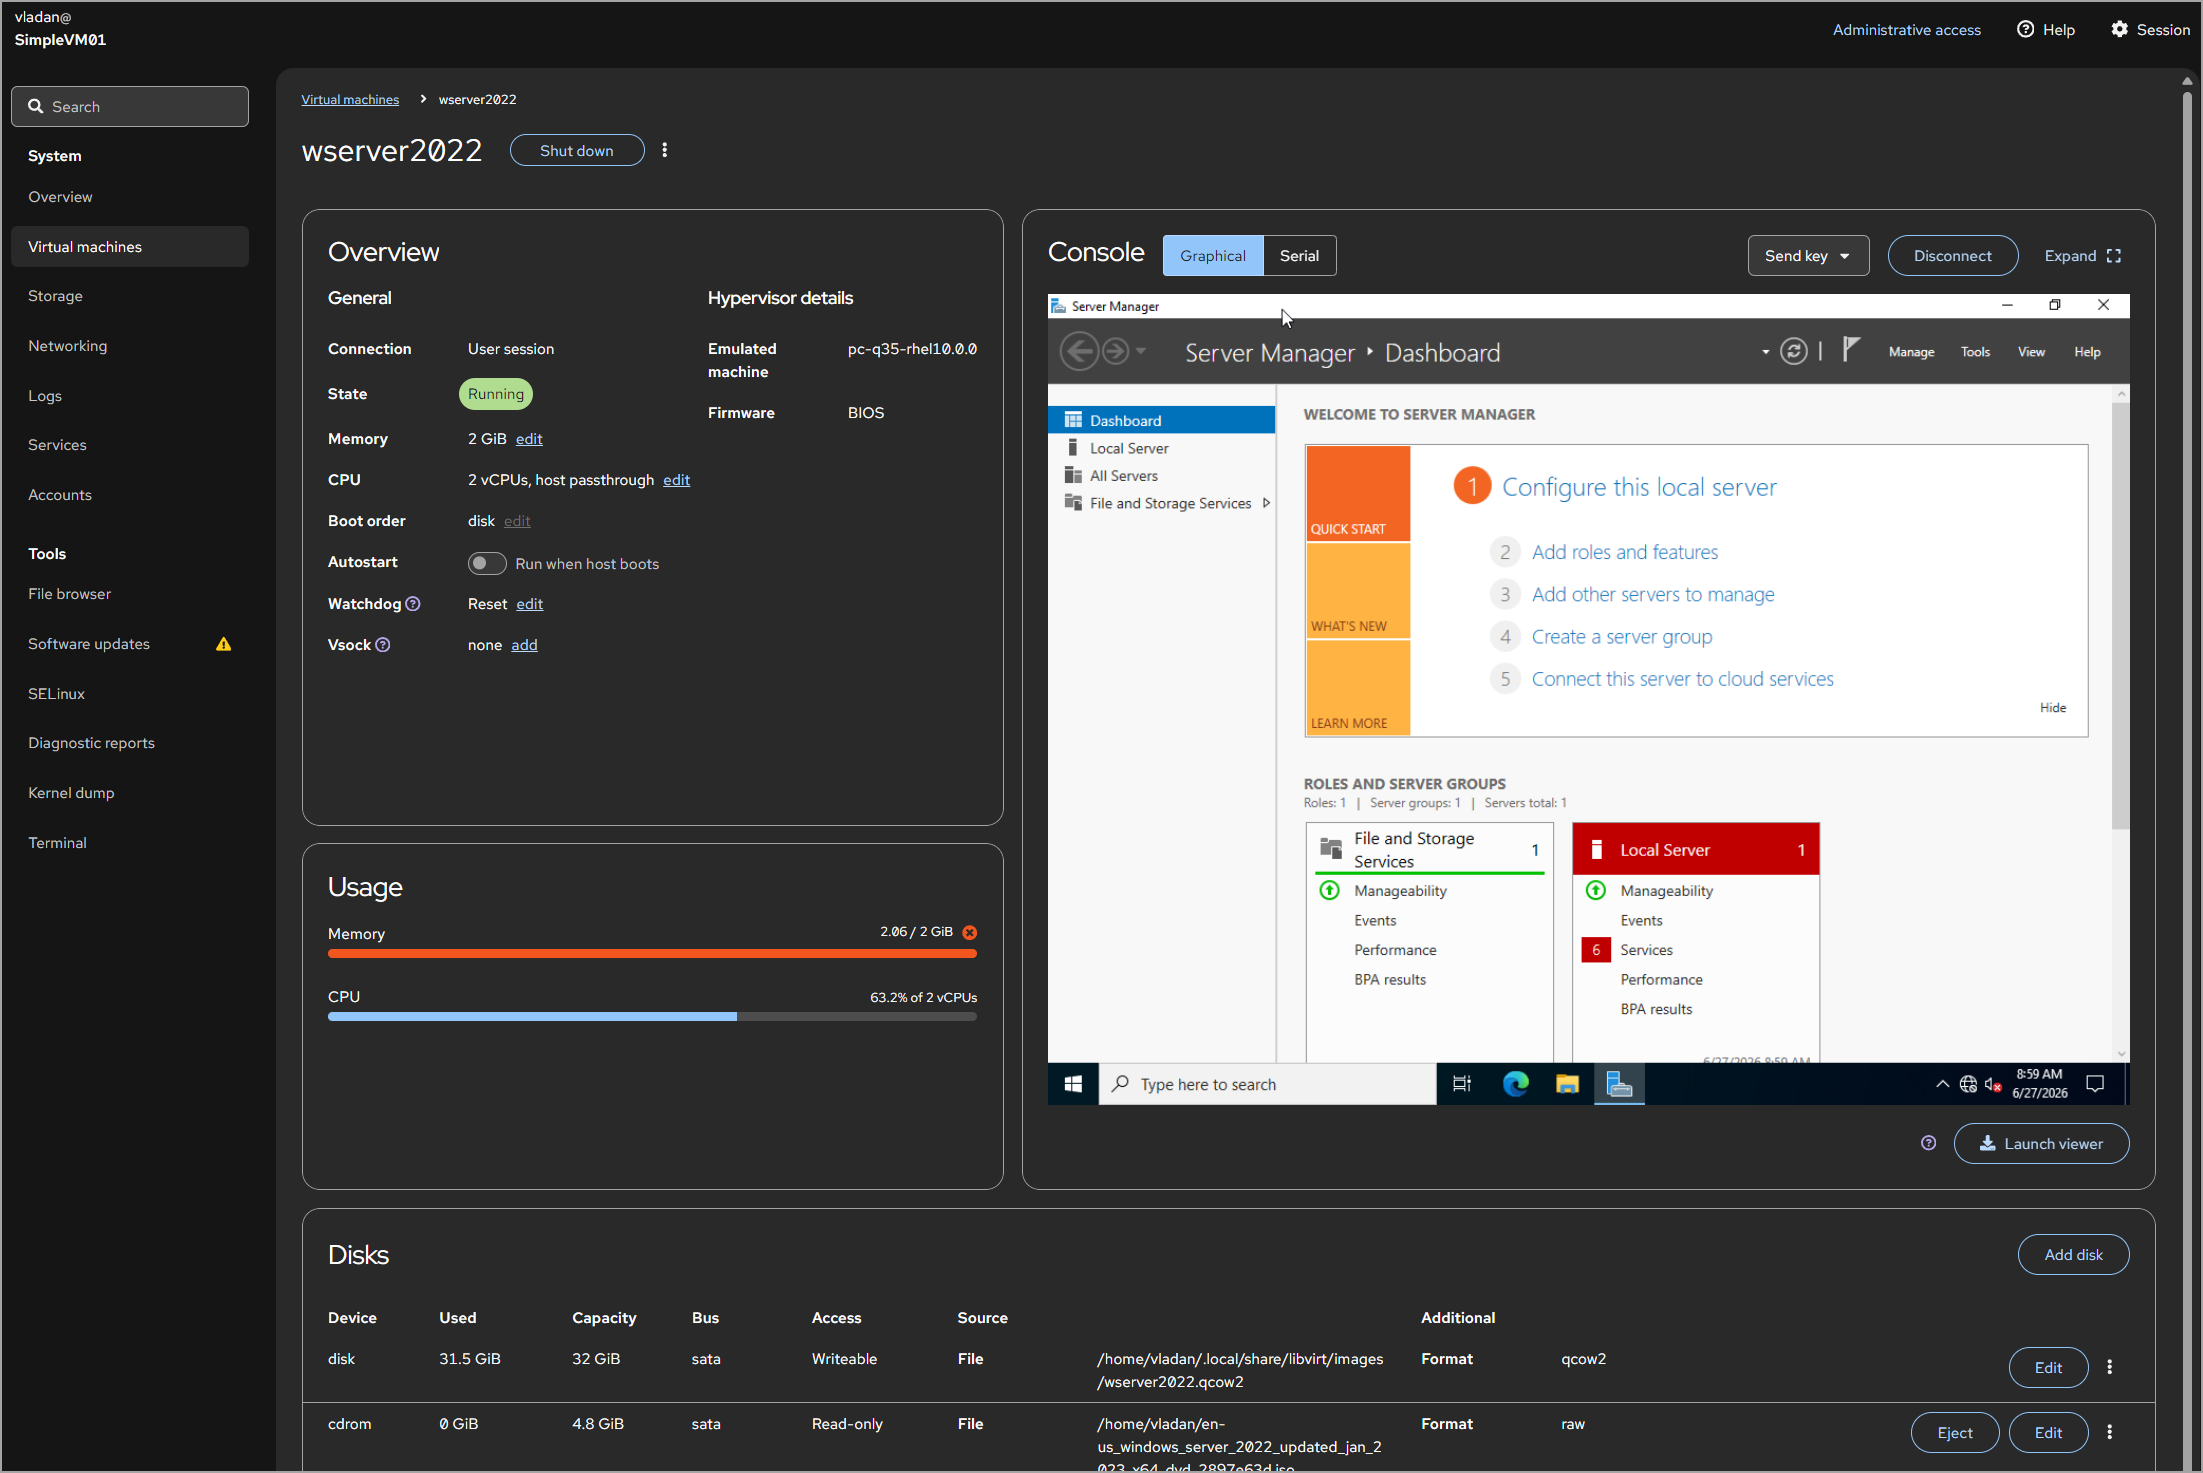The image size is (2203, 1473).
Task: Click the network tray icon
Action: (x=1968, y=1084)
